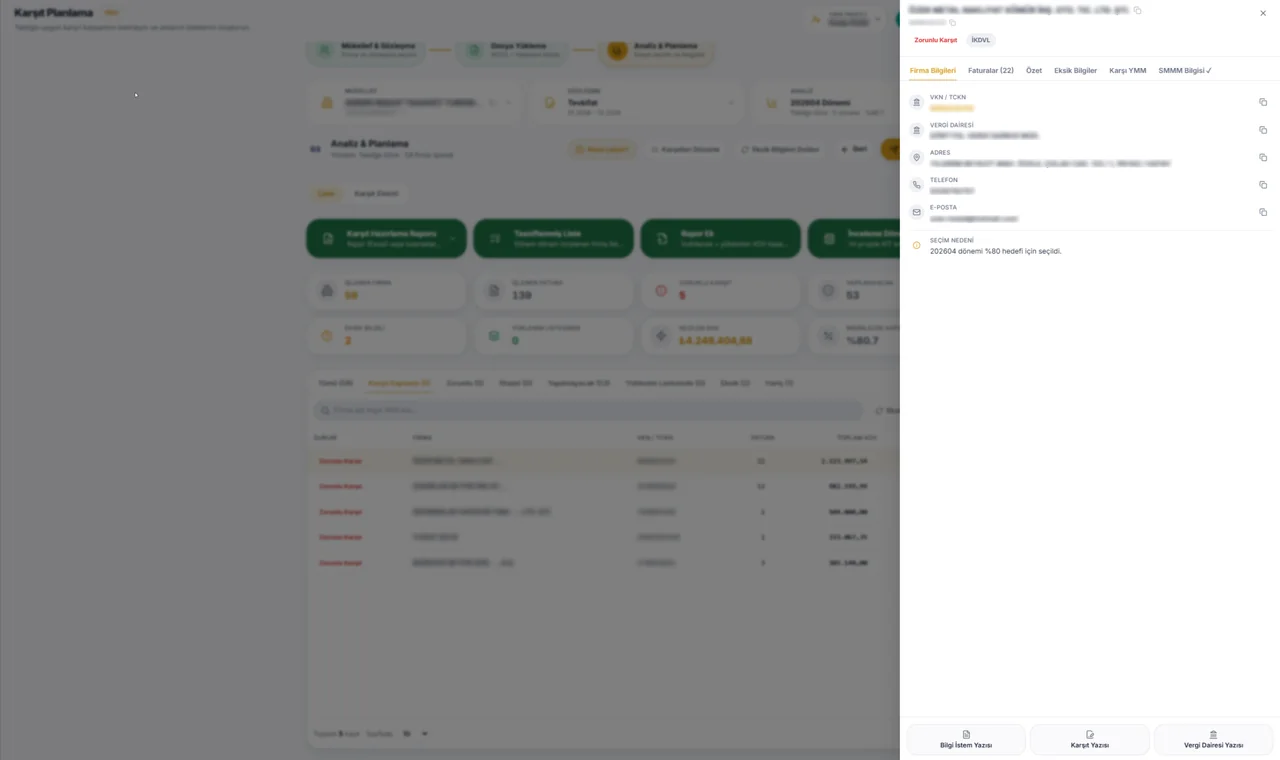Click the VKN / TCKN label
The height and width of the screenshot is (760, 1280).
[948, 97]
